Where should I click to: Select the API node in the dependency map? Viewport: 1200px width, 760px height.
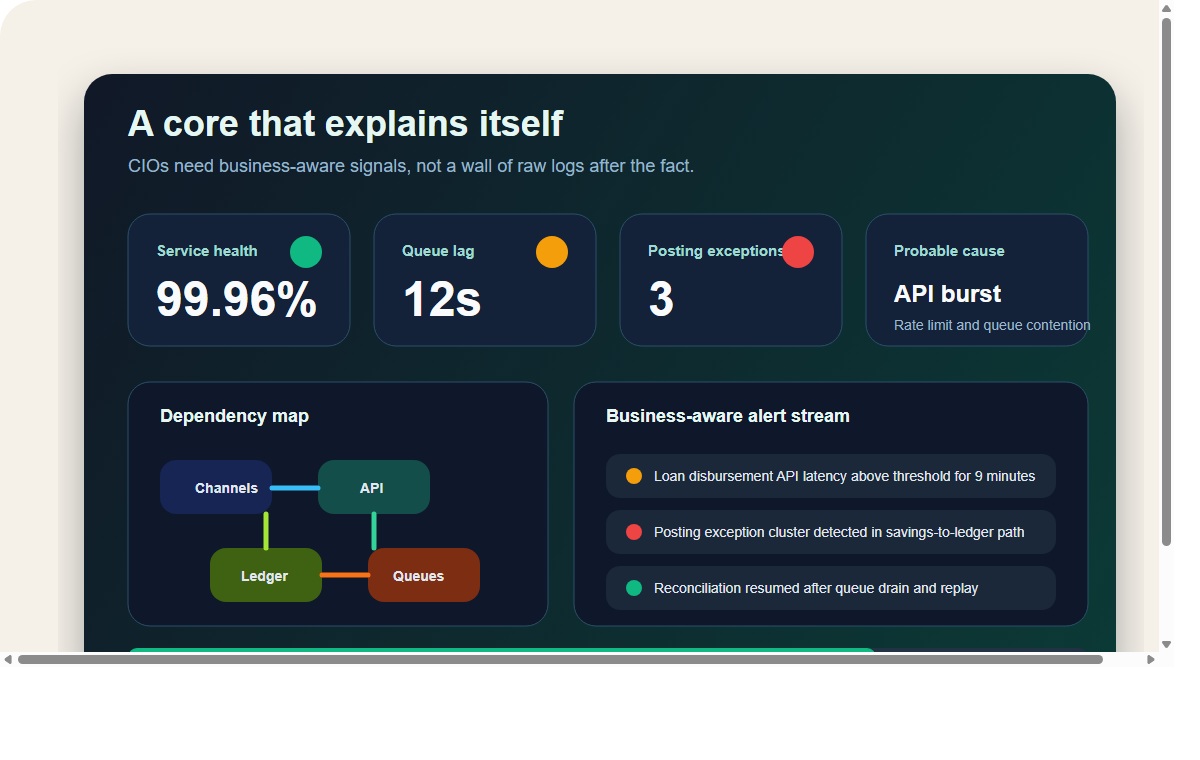click(x=373, y=487)
